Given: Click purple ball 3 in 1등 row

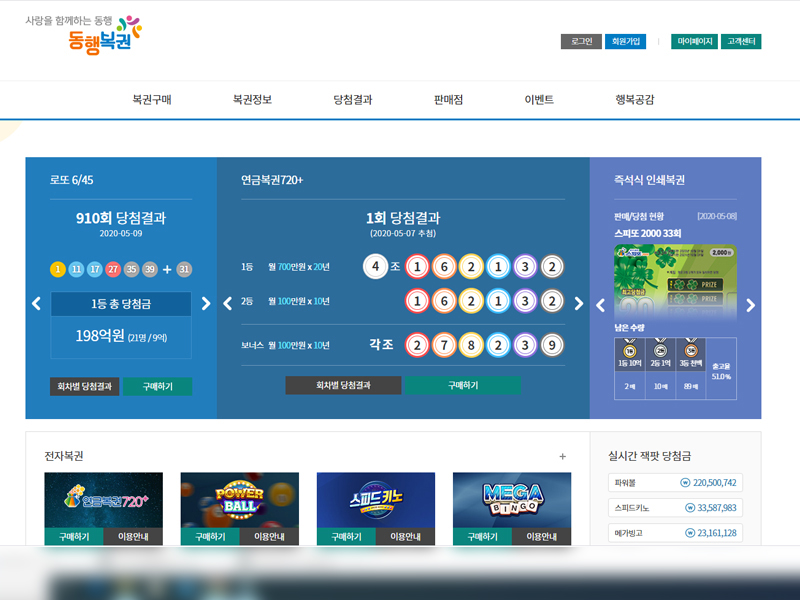Looking at the screenshot, I should 525,266.
